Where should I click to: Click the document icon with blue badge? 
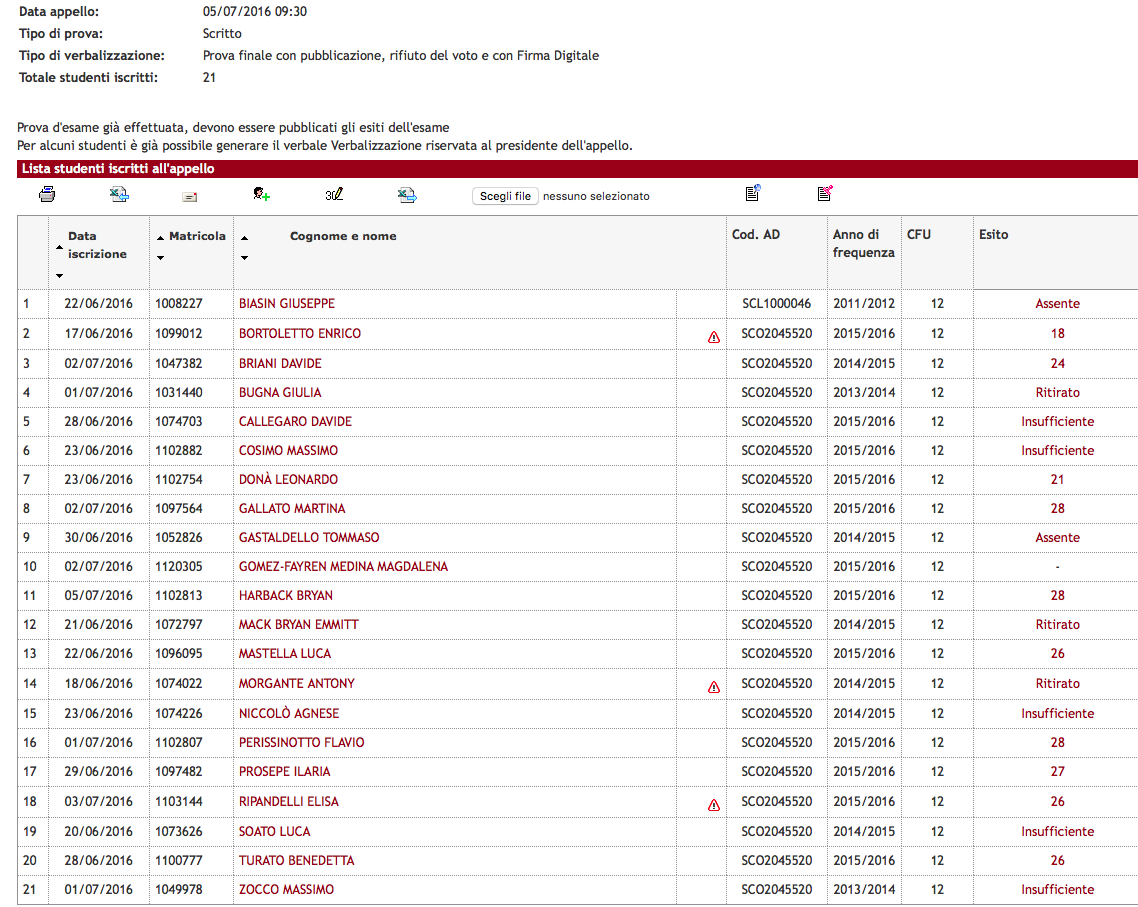tap(753, 193)
